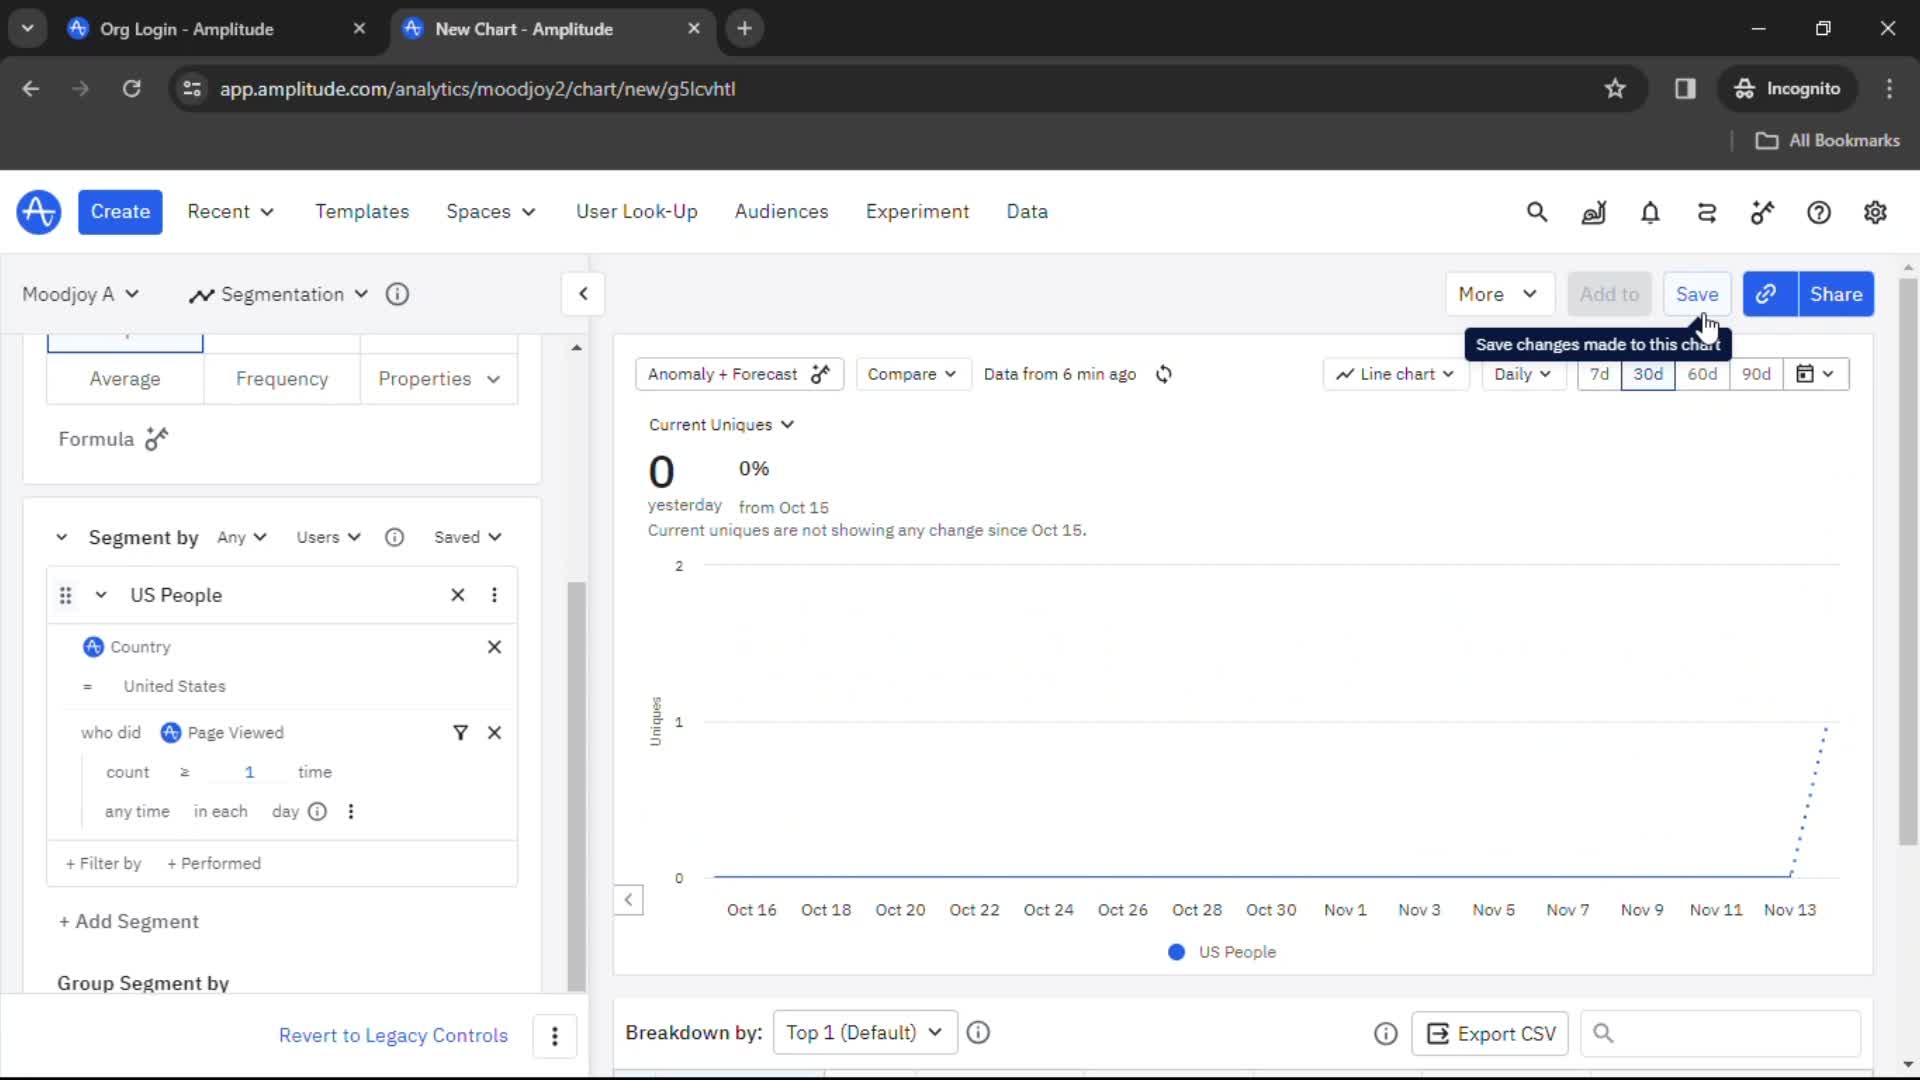Click the info icon beside Top 1 dropdown
The height and width of the screenshot is (1080, 1920).
click(978, 1033)
